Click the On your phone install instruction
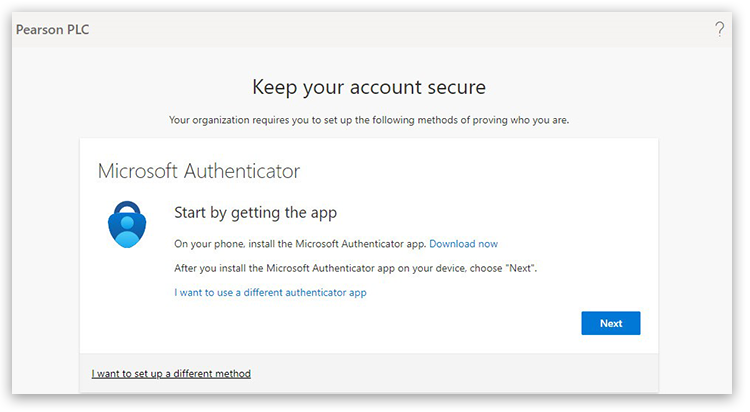750x412 pixels. tap(300, 244)
